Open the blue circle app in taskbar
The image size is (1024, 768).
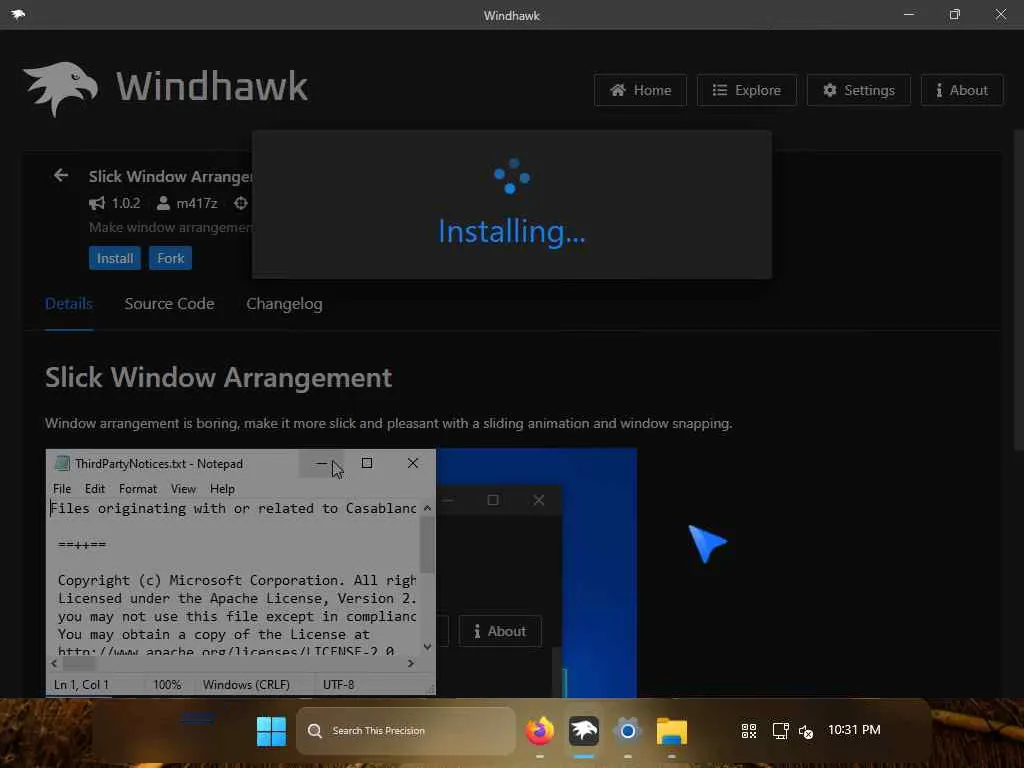click(628, 731)
